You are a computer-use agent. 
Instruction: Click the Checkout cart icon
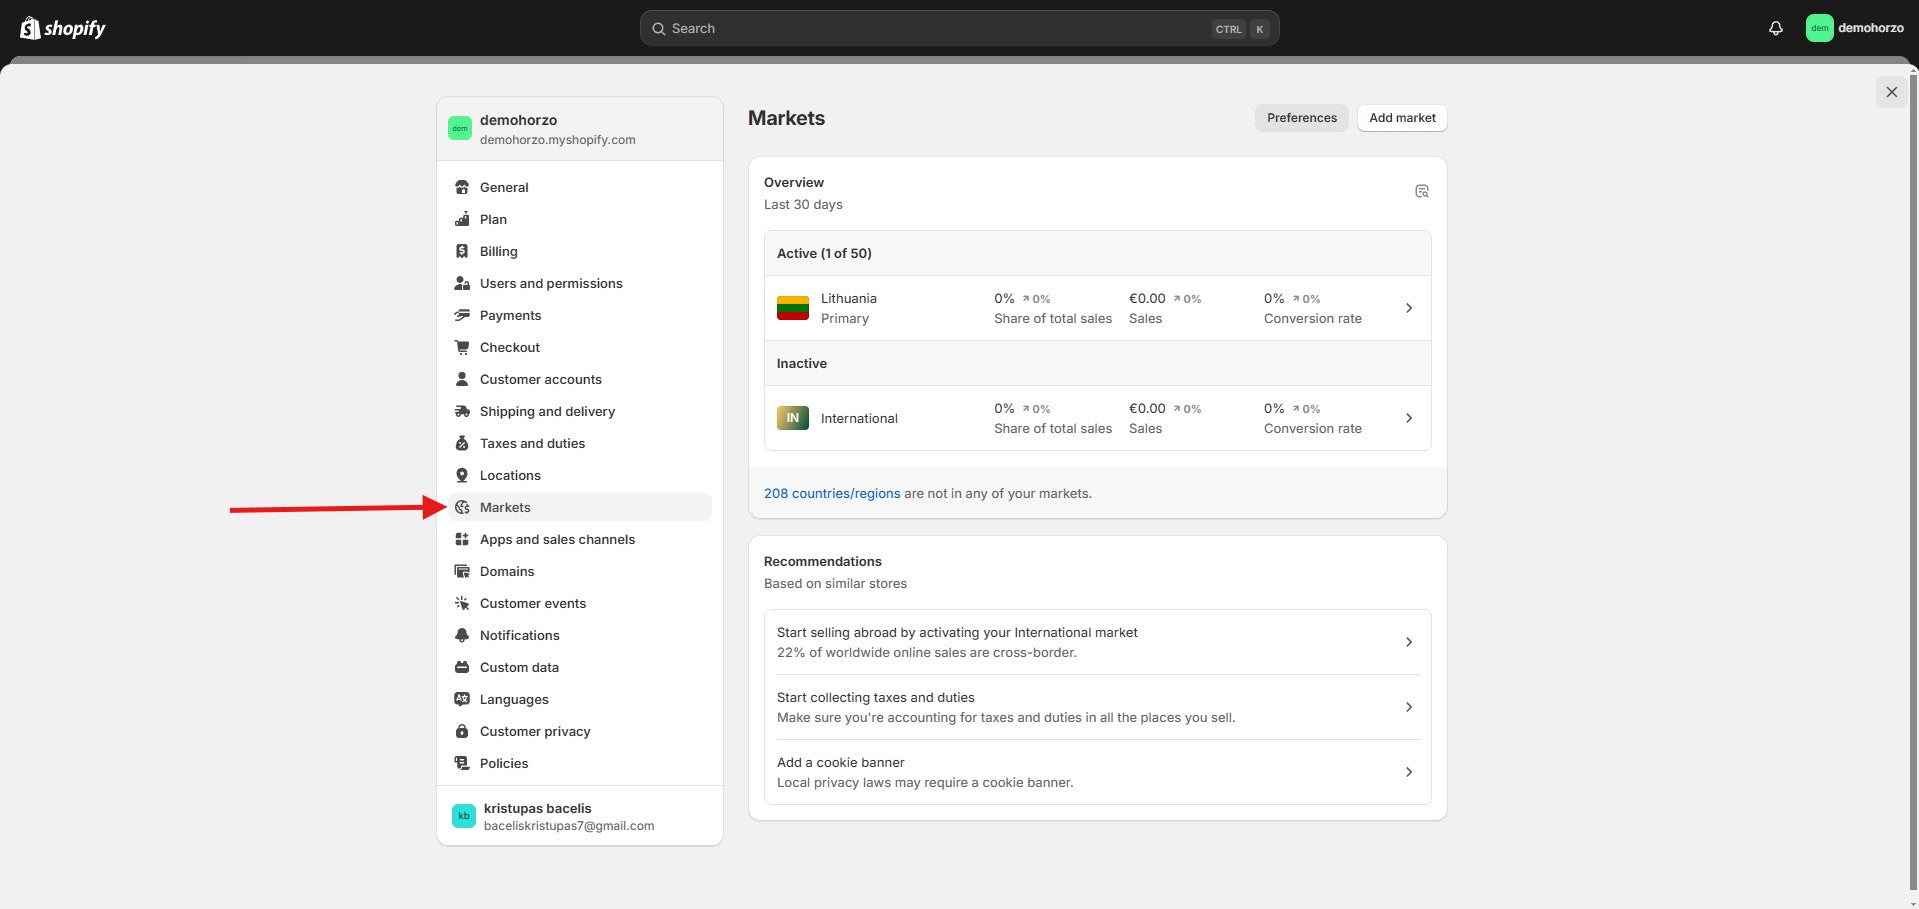(462, 347)
